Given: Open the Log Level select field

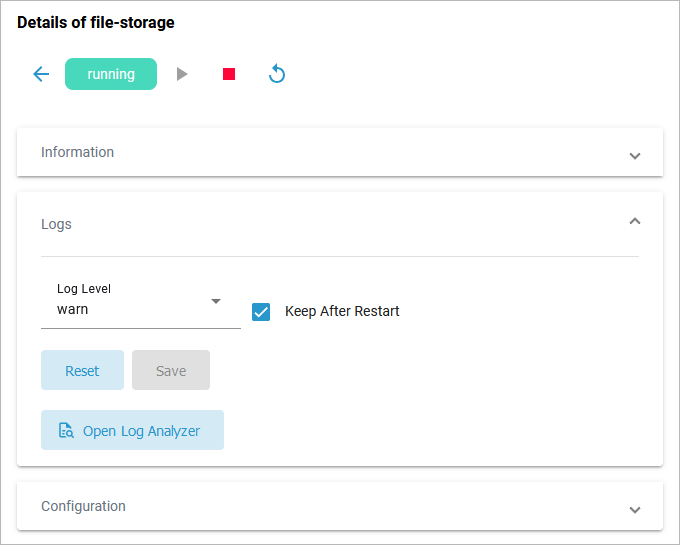Looking at the screenshot, I should [130, 310].
